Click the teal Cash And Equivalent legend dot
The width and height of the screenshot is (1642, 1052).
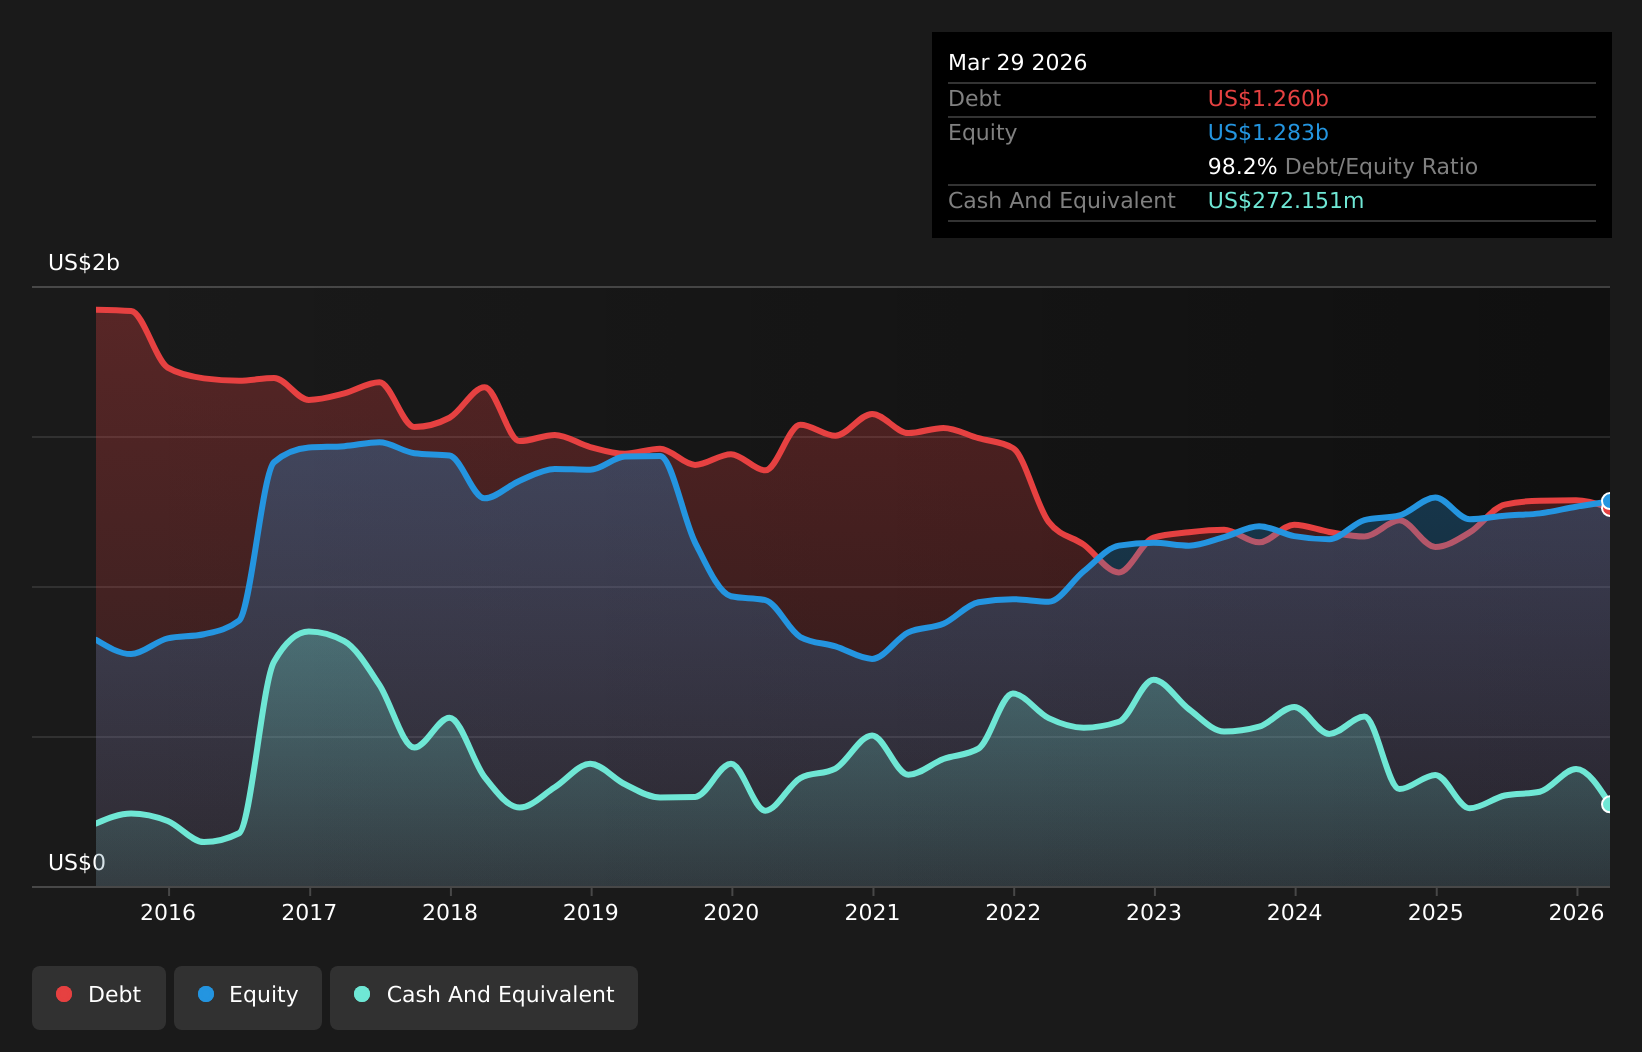coord(362,994)
